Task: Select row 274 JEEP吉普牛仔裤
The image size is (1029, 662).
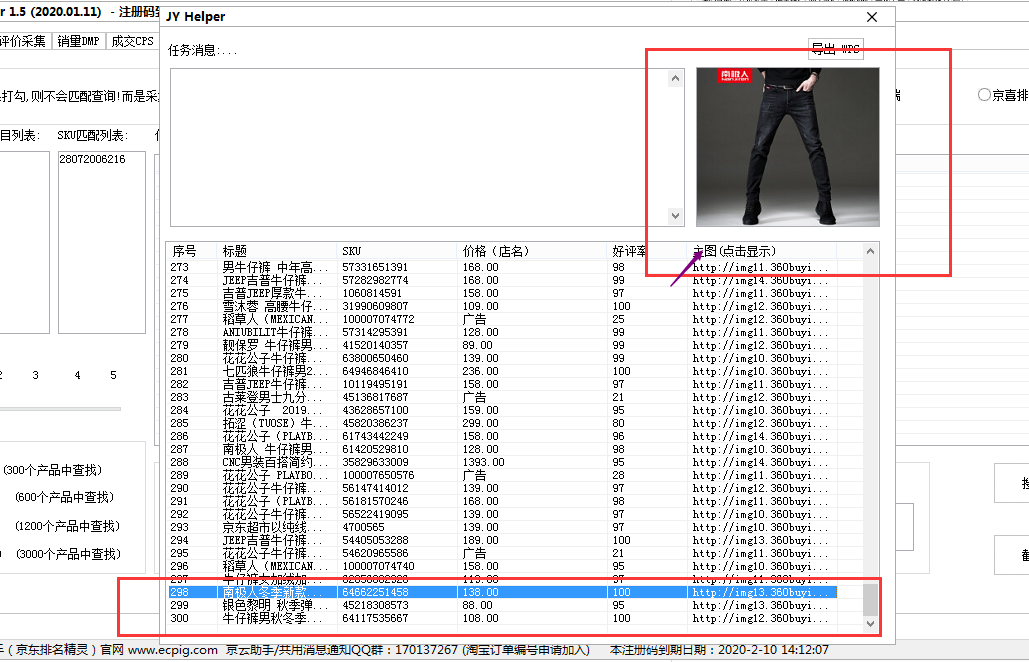Action: [501, 280]
